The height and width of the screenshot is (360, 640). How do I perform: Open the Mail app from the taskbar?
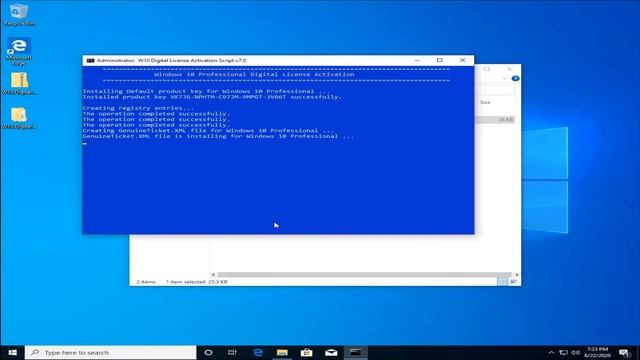tap(331, 352)
